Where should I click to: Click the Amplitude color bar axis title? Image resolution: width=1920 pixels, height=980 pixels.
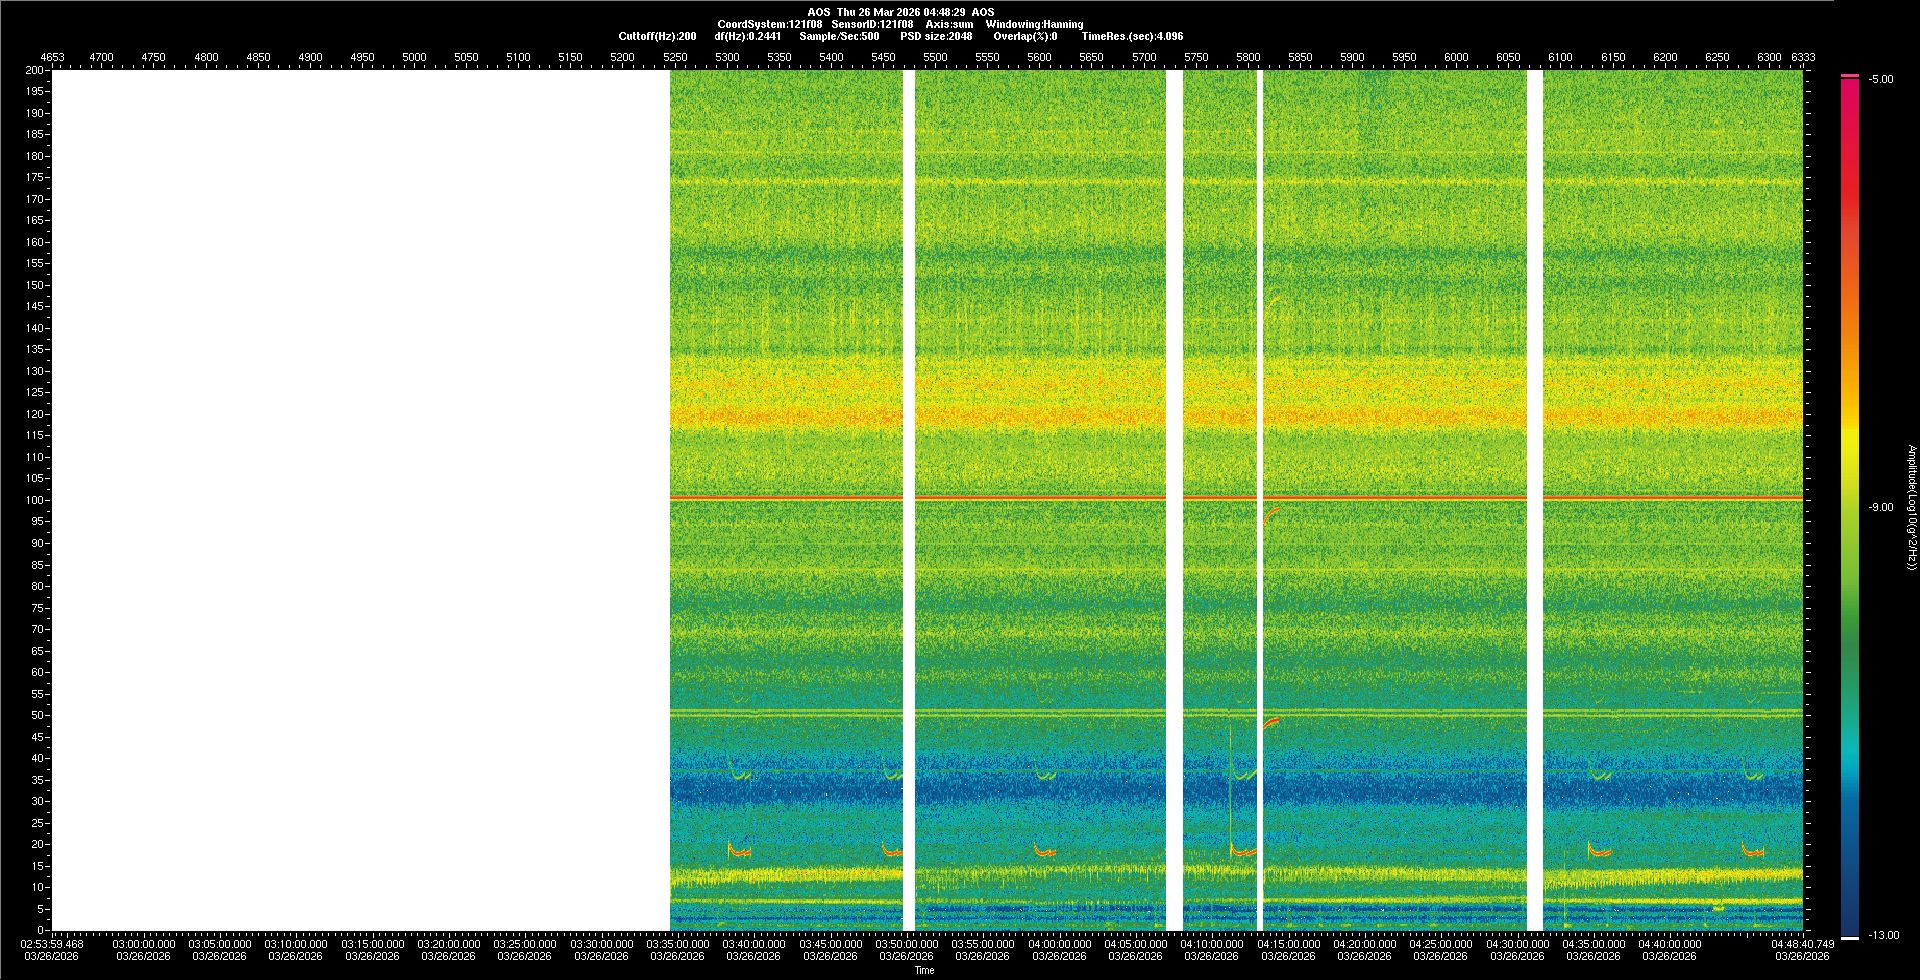click(1911, 508)
